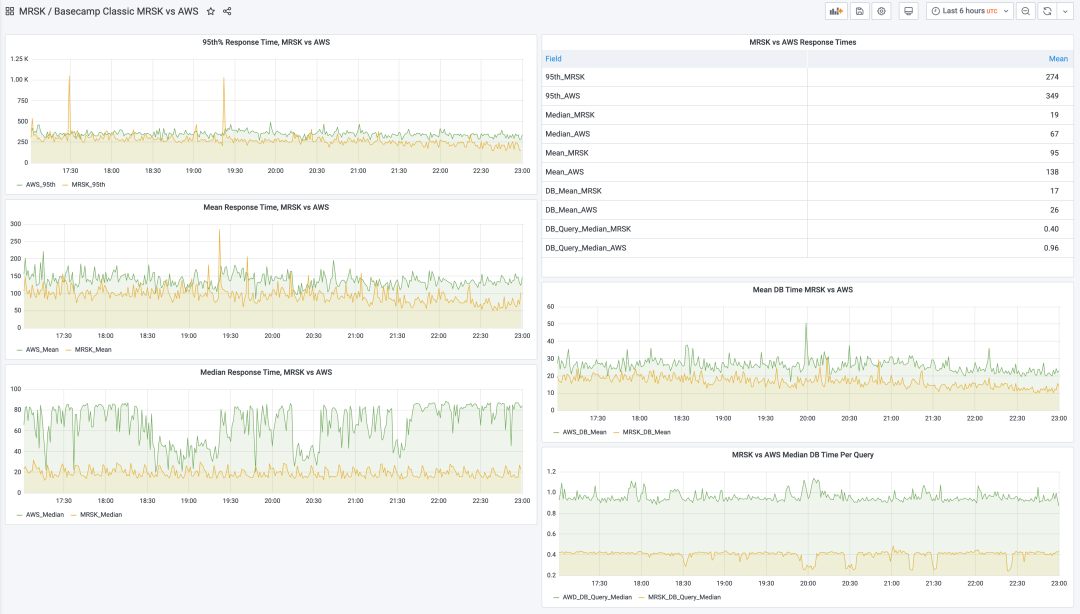The height and width of the screenshot is (614, 1080).
Task: Share the dashboard via share icon
Action: click(x=227, y=11)
